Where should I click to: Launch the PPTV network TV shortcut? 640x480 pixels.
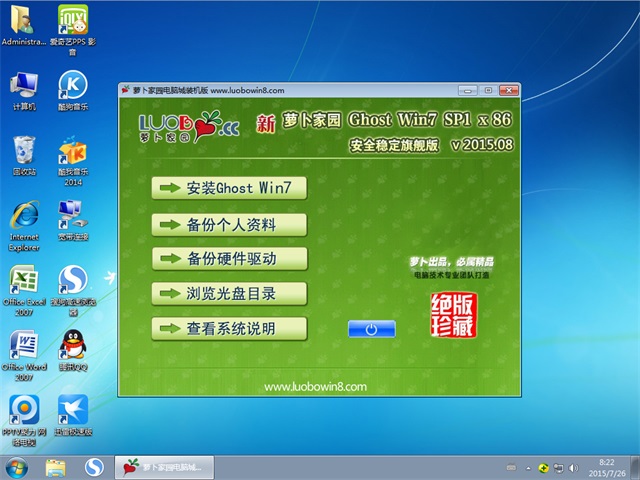(24, 420)
